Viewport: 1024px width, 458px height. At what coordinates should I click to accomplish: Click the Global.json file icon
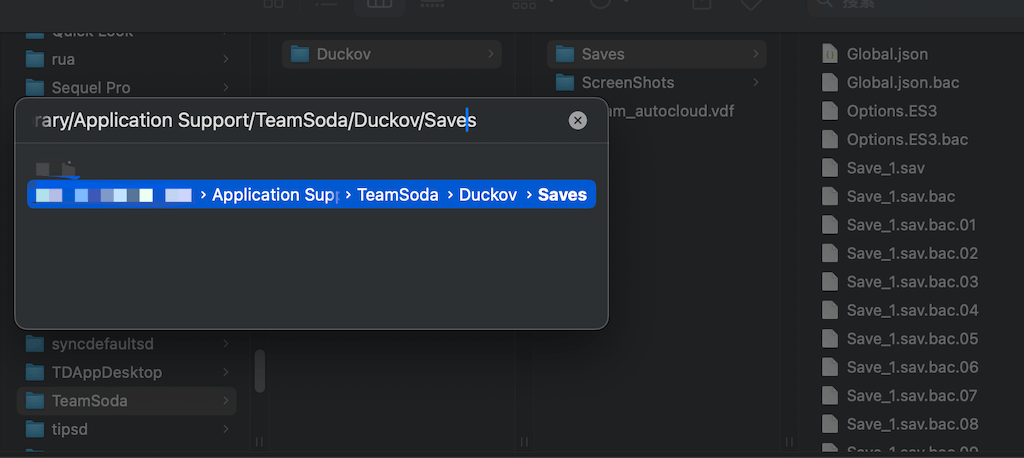click(x=828, y=54)
